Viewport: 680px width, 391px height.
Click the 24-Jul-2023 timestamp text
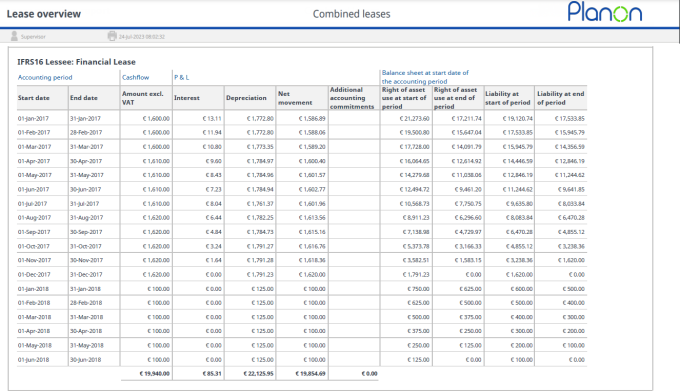pos(142,37)
